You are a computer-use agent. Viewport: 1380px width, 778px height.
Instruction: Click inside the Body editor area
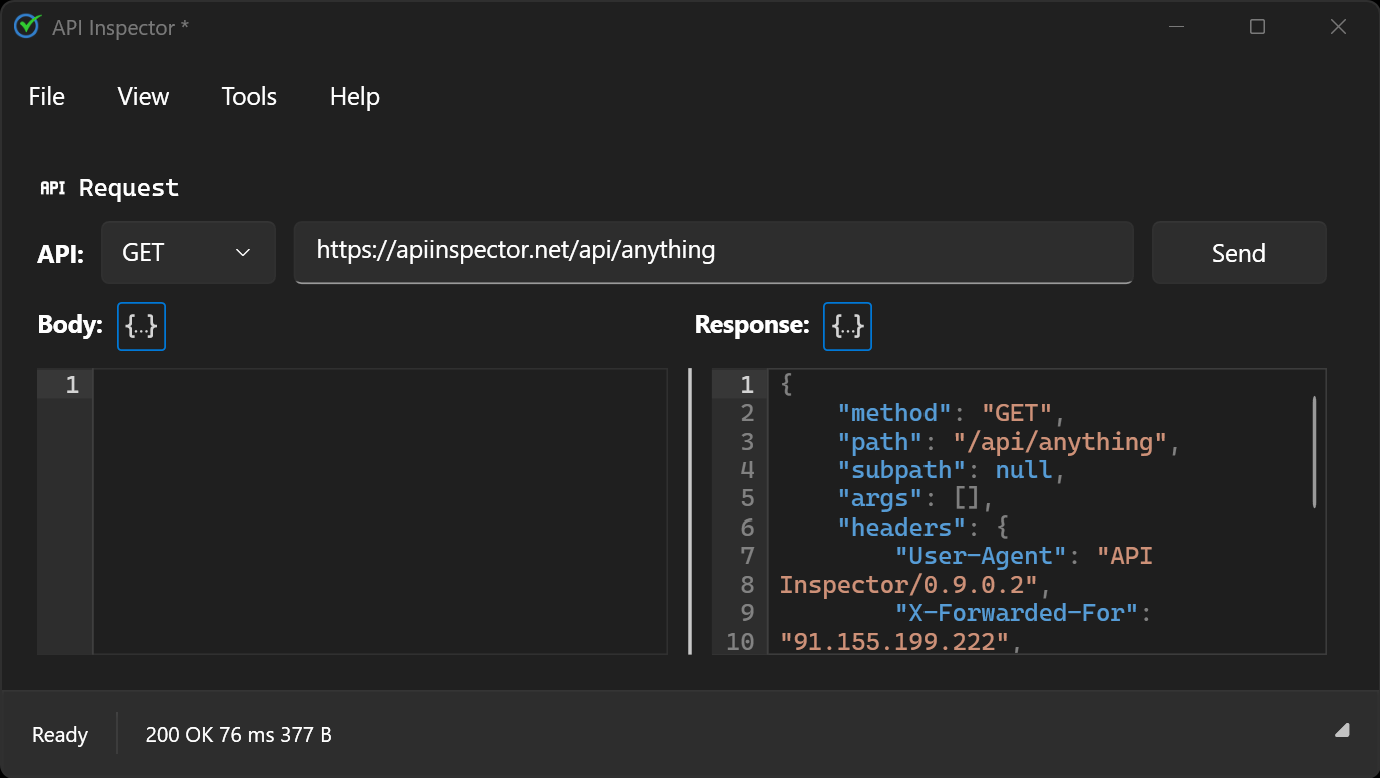tap(380, 512)
